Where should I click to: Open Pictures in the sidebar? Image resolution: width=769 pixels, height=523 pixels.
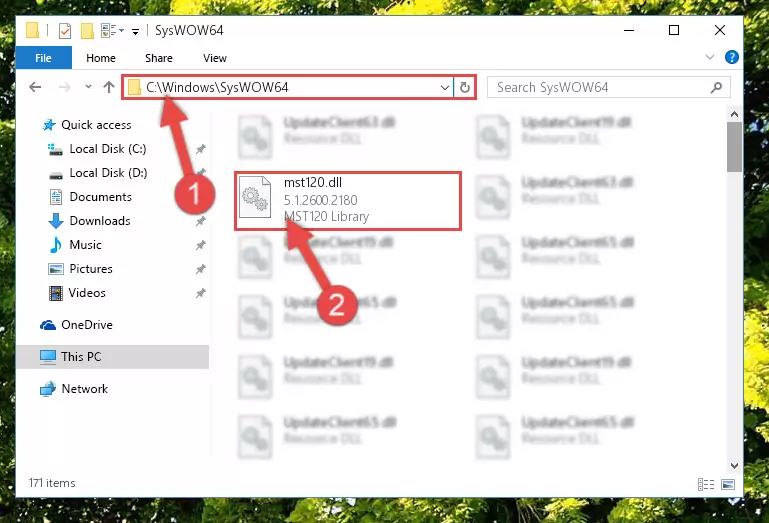click(x=91, y=269)
